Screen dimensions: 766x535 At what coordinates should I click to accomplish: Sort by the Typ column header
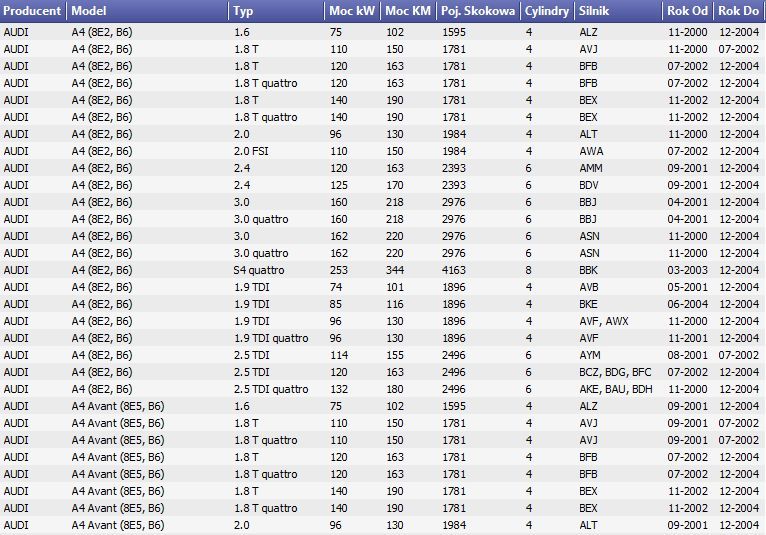276,11
